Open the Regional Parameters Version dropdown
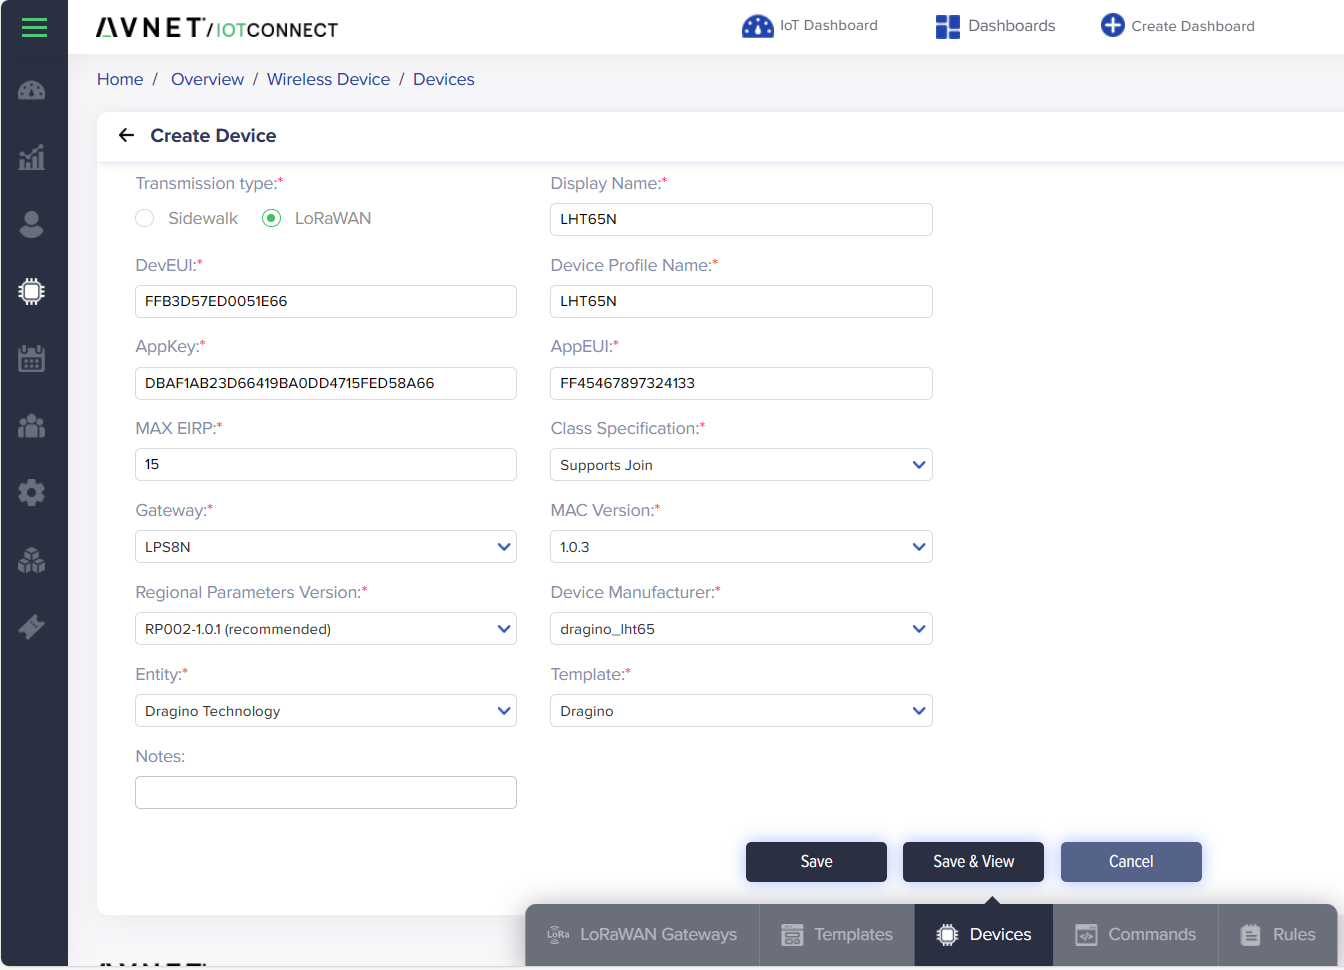The width and height of the screenshot is (1344, 970). click(x=326, y=629)
